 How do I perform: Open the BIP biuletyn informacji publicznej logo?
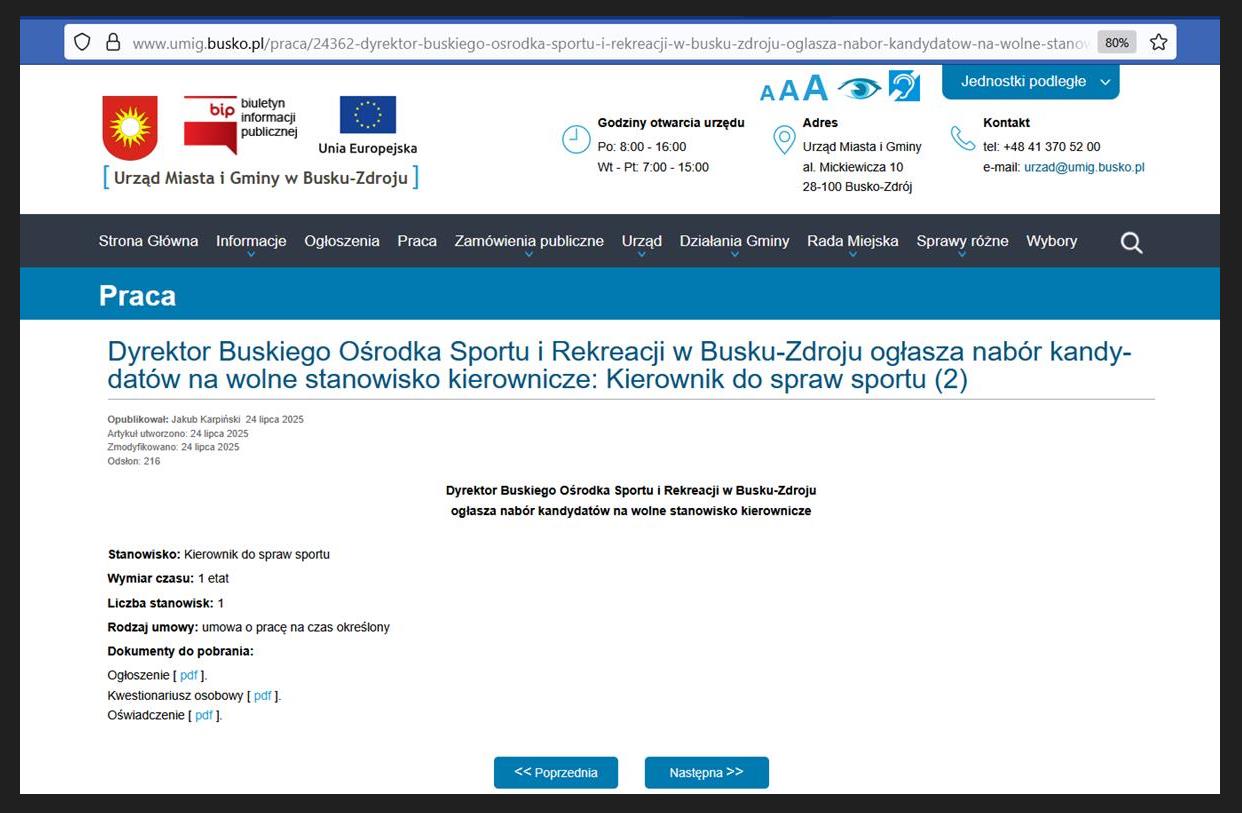point(240,123)
